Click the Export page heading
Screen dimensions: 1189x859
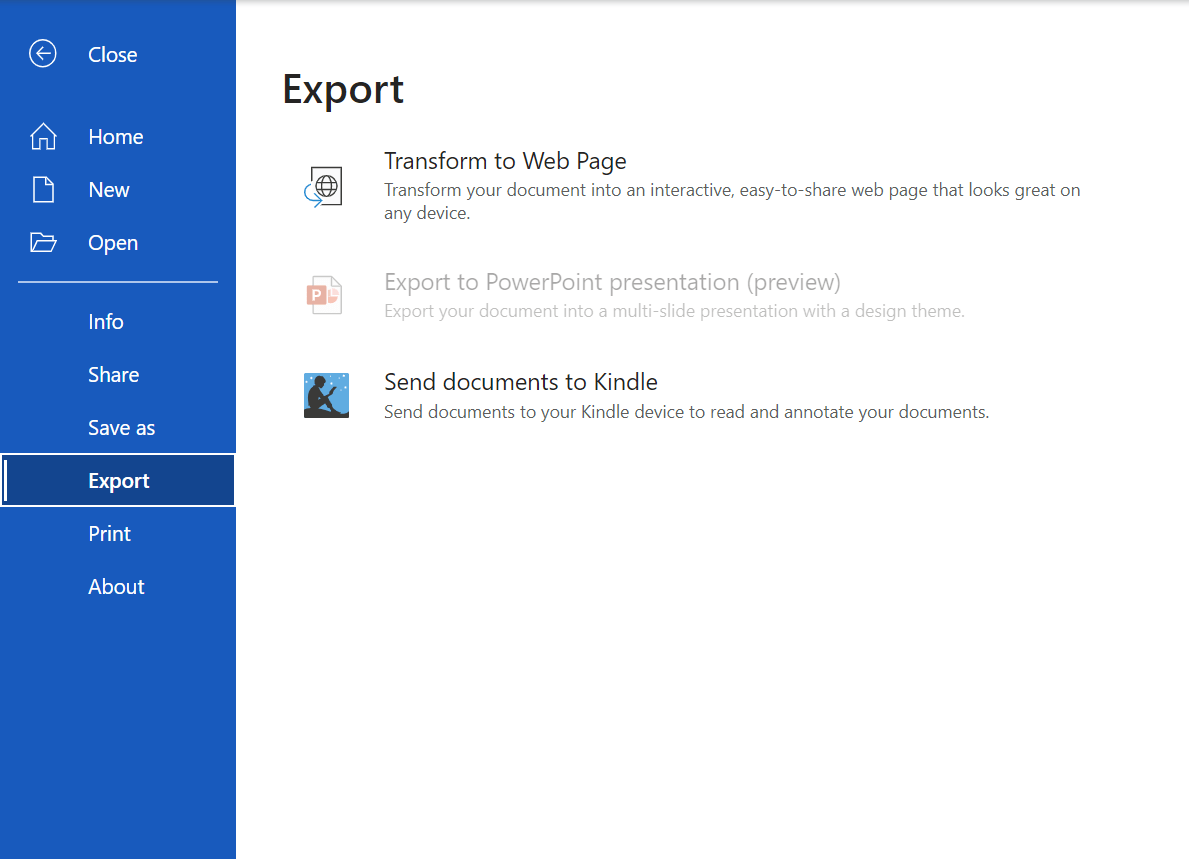pyautogui.click(x=343, y=89)
